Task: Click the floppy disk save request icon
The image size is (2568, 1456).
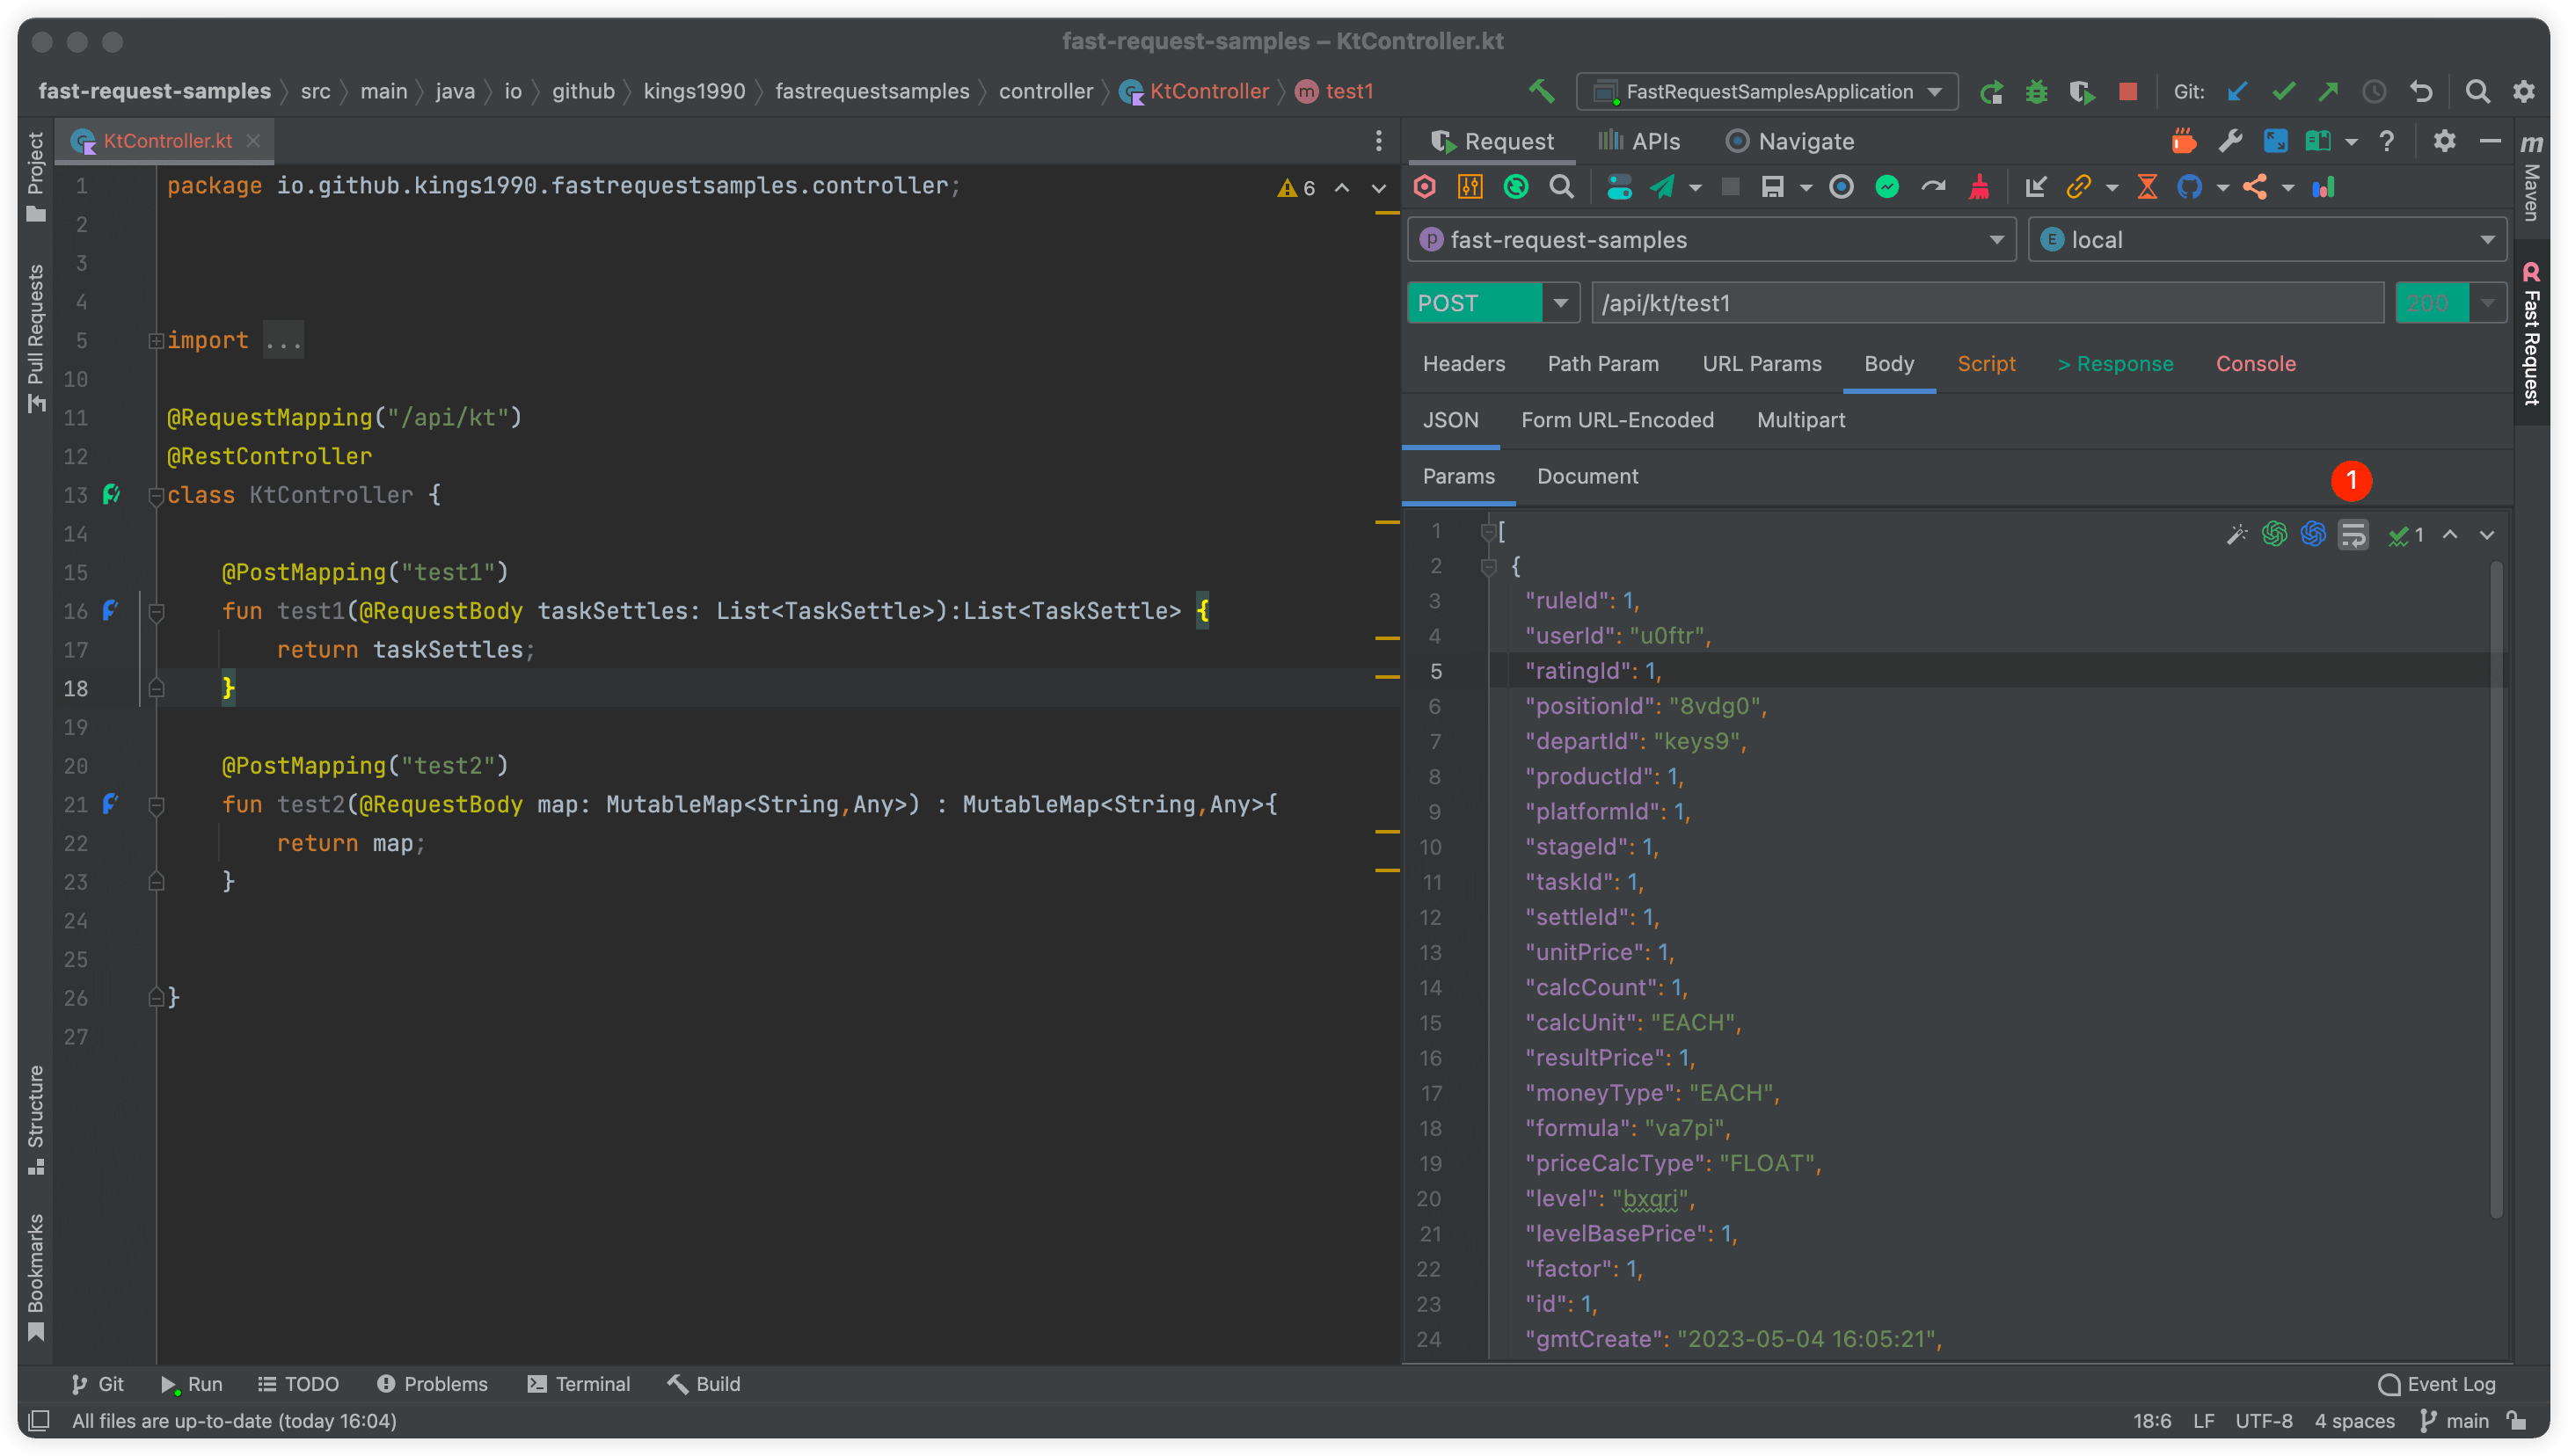Action: click(x=1772, y=187)
